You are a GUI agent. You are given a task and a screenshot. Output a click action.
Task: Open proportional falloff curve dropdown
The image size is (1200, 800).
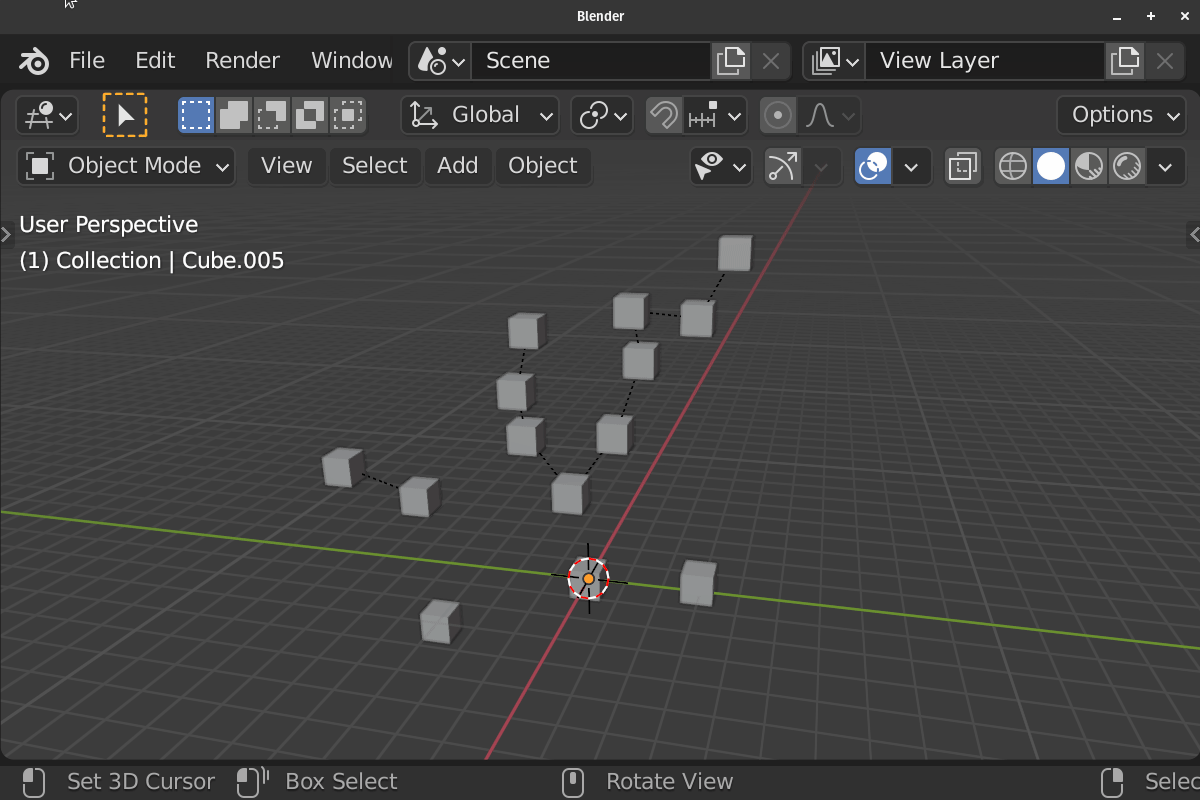tap(829, 115)
